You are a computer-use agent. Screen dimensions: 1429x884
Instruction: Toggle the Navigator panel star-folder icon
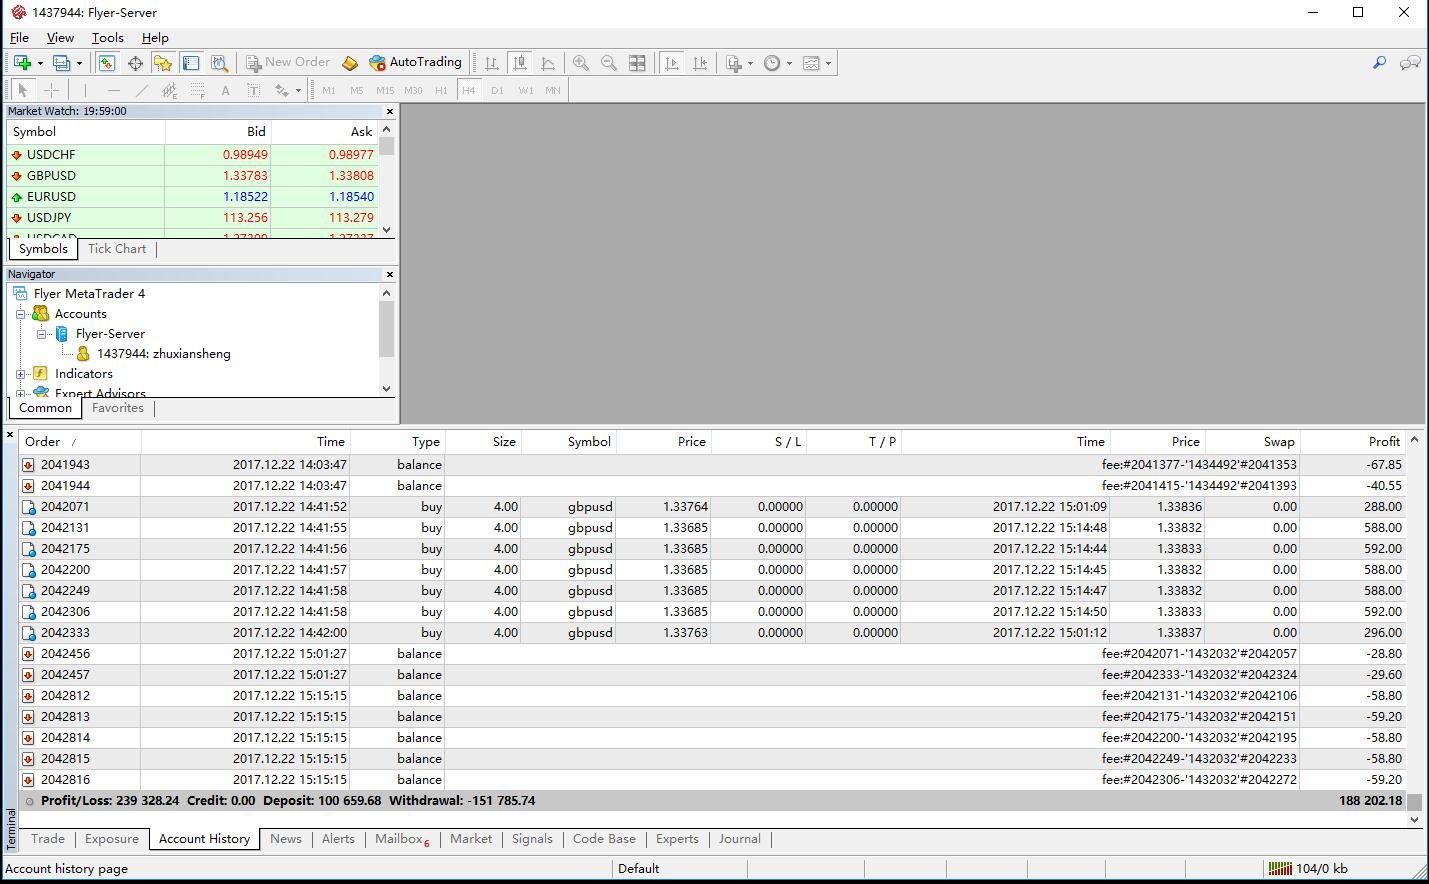pyautogui.click(x=163, y=63)
